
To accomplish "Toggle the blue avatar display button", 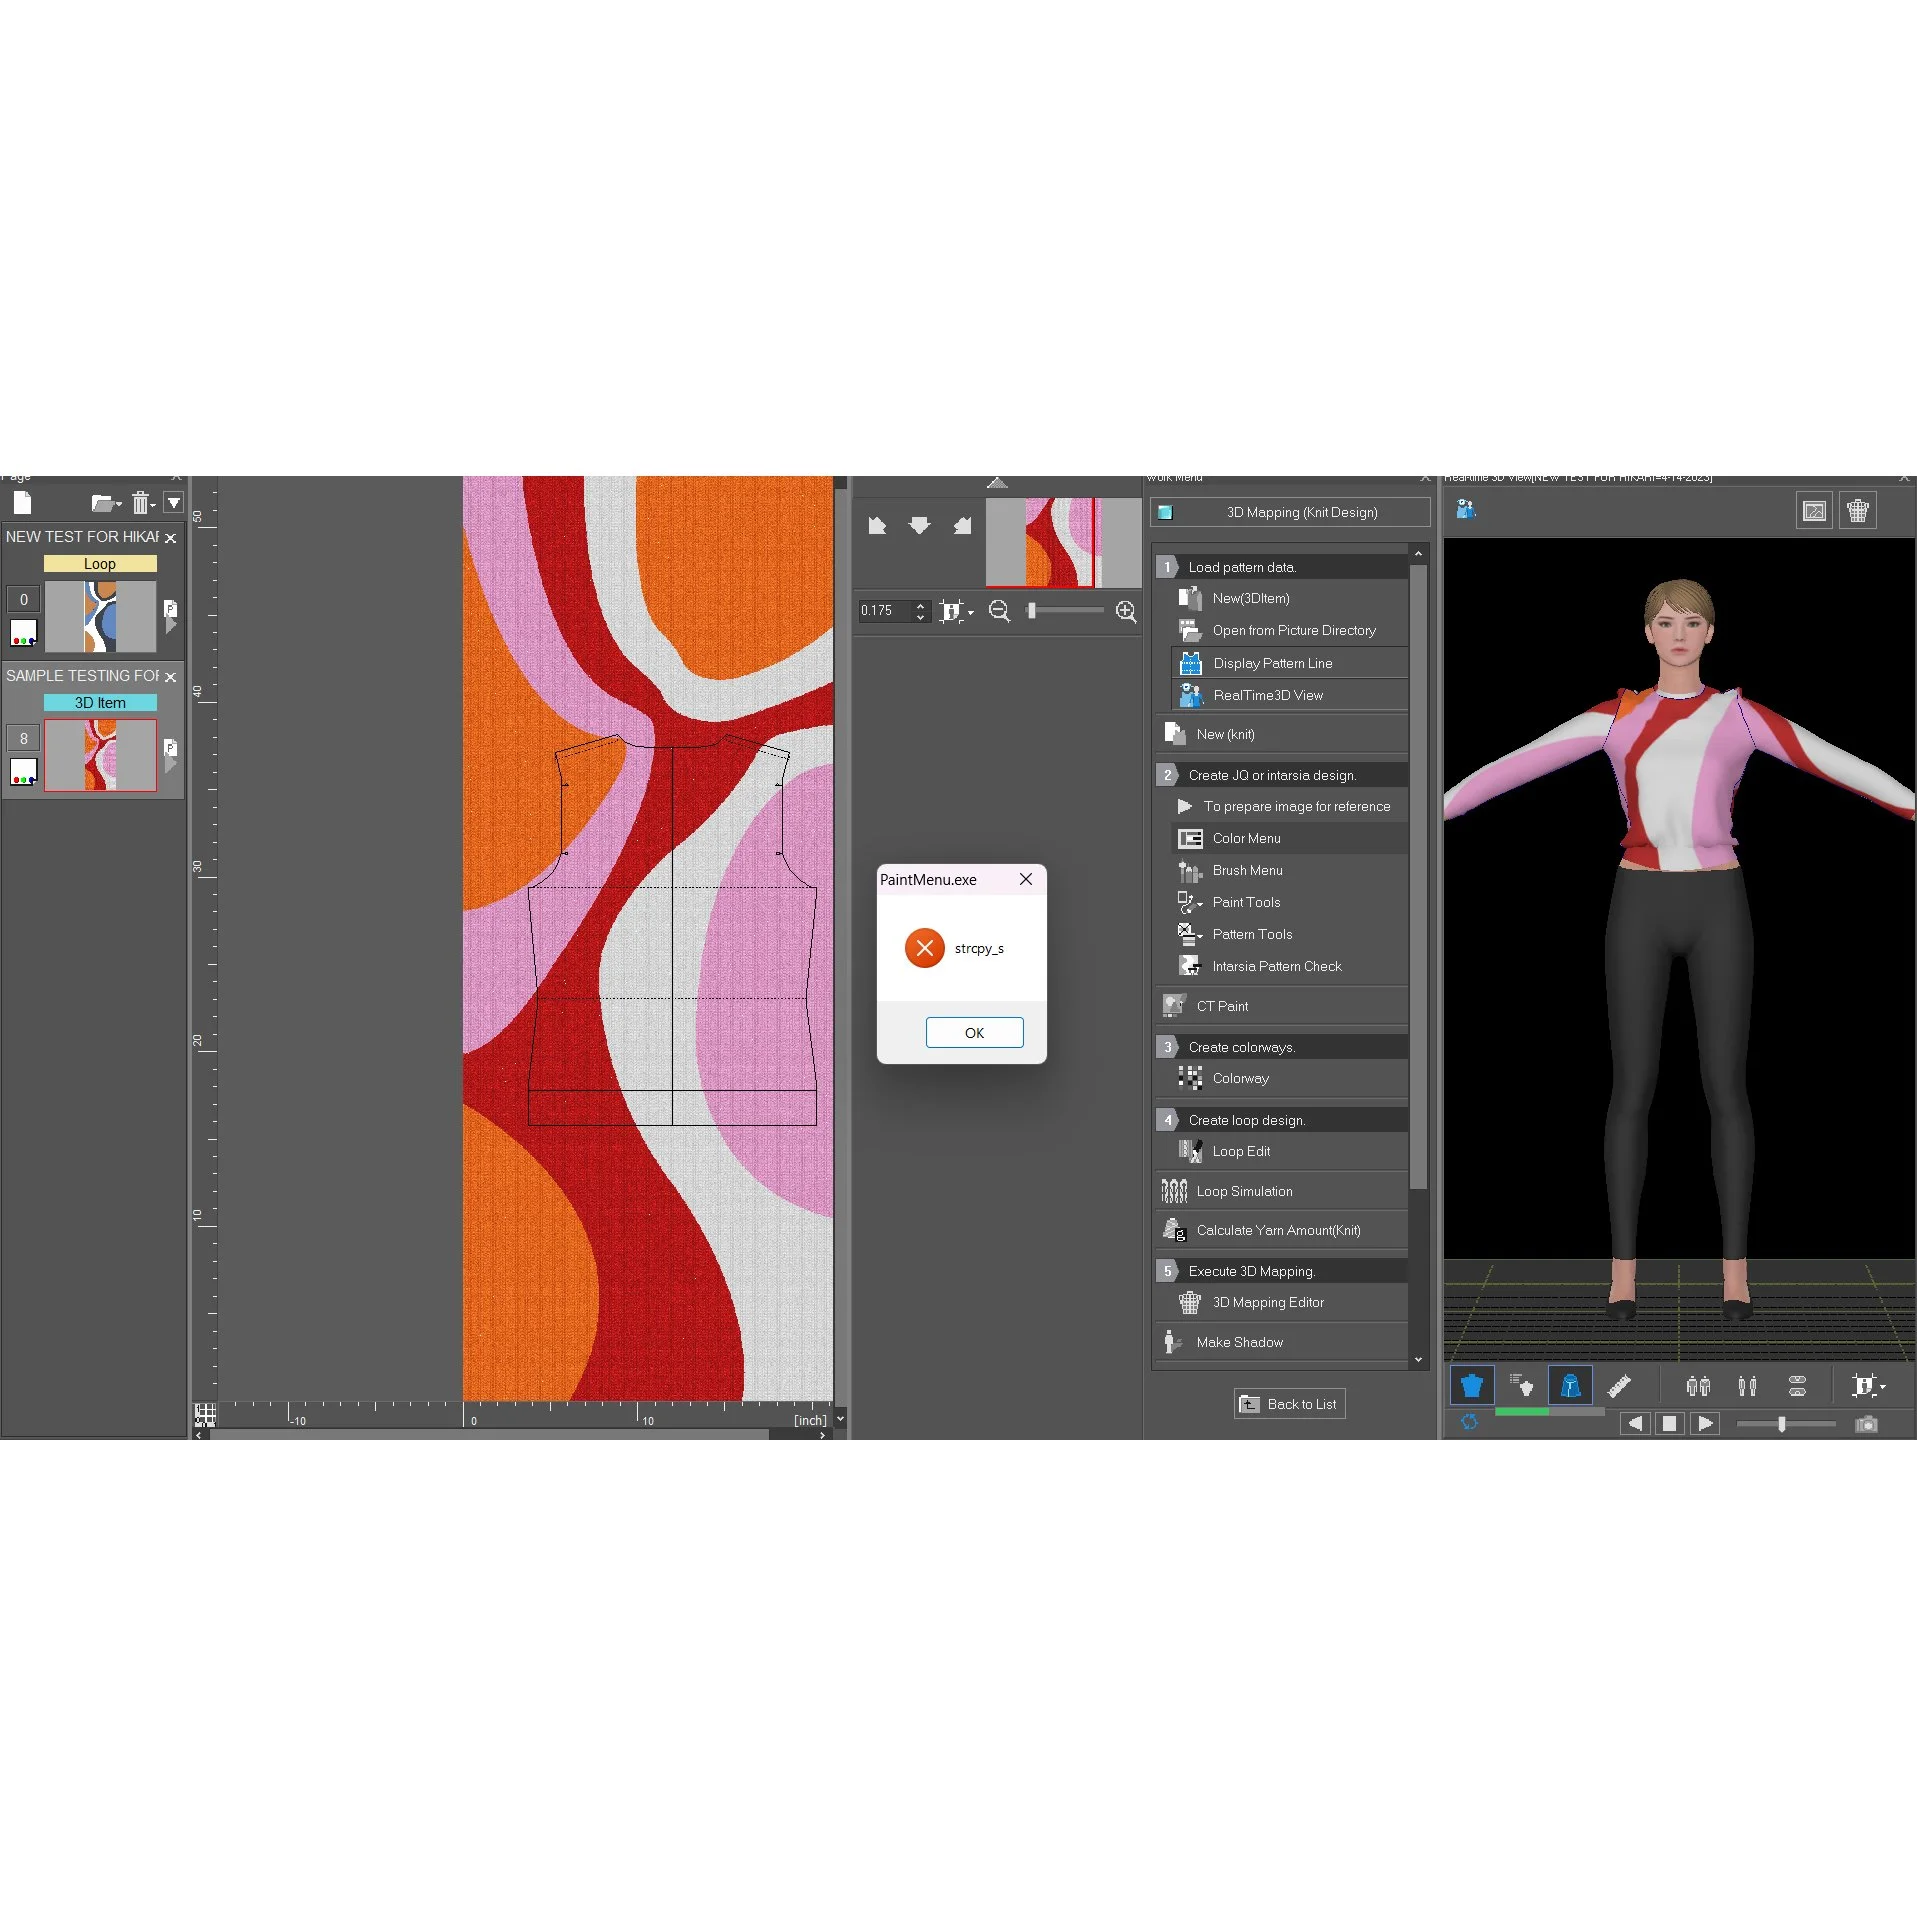I will coord(1570,1385).
